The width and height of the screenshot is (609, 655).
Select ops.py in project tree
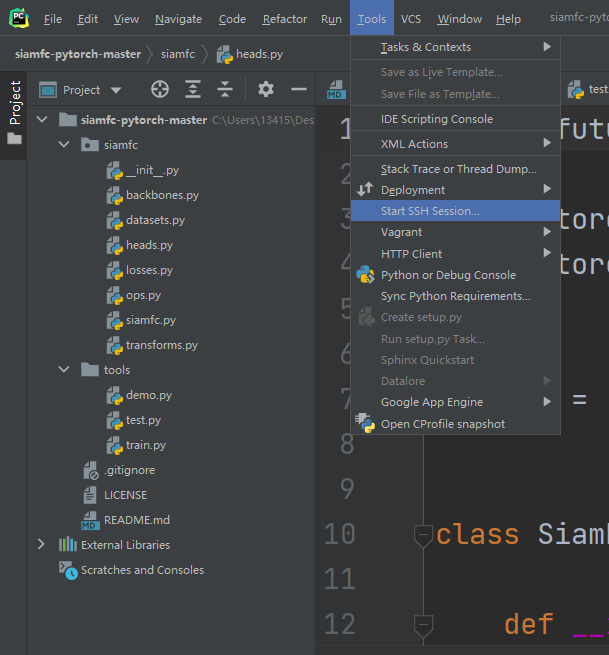click(x=143, y=295)
